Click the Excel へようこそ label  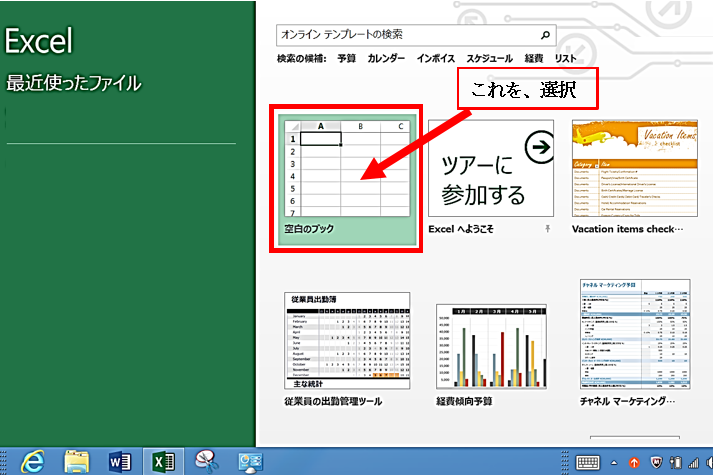(461, 229)
